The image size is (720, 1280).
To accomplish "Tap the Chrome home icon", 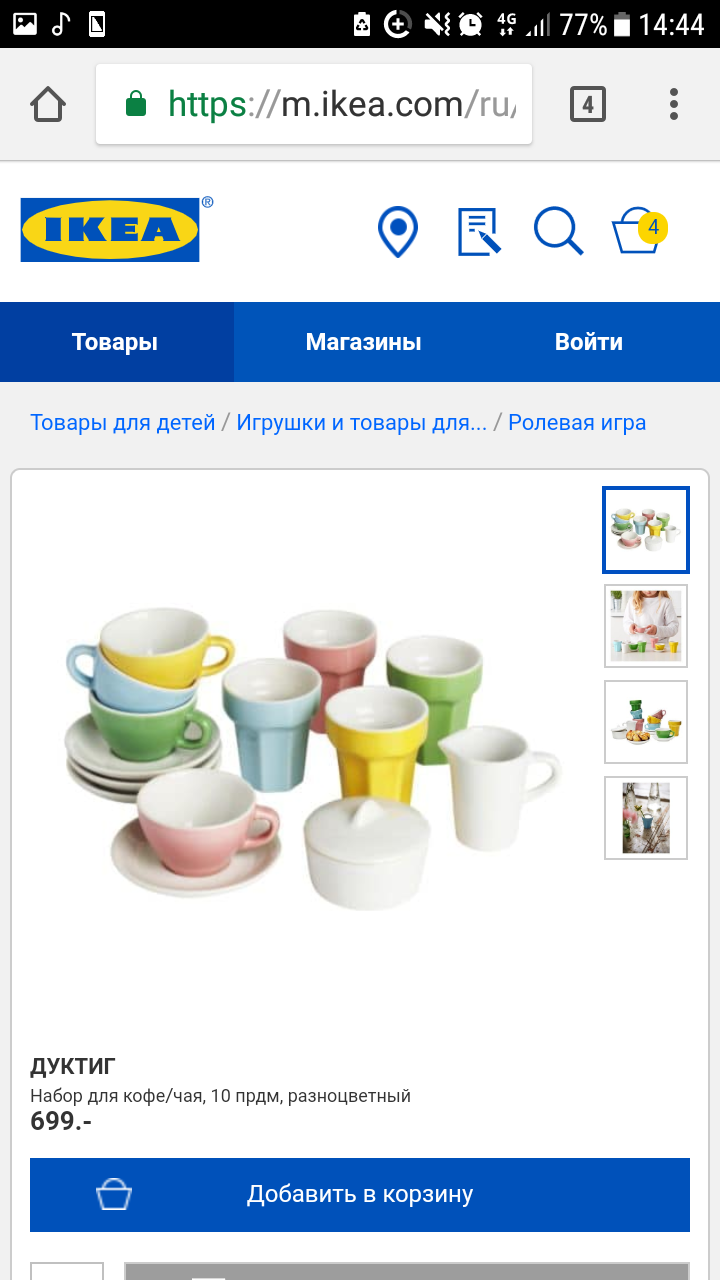I will (48, 104).
